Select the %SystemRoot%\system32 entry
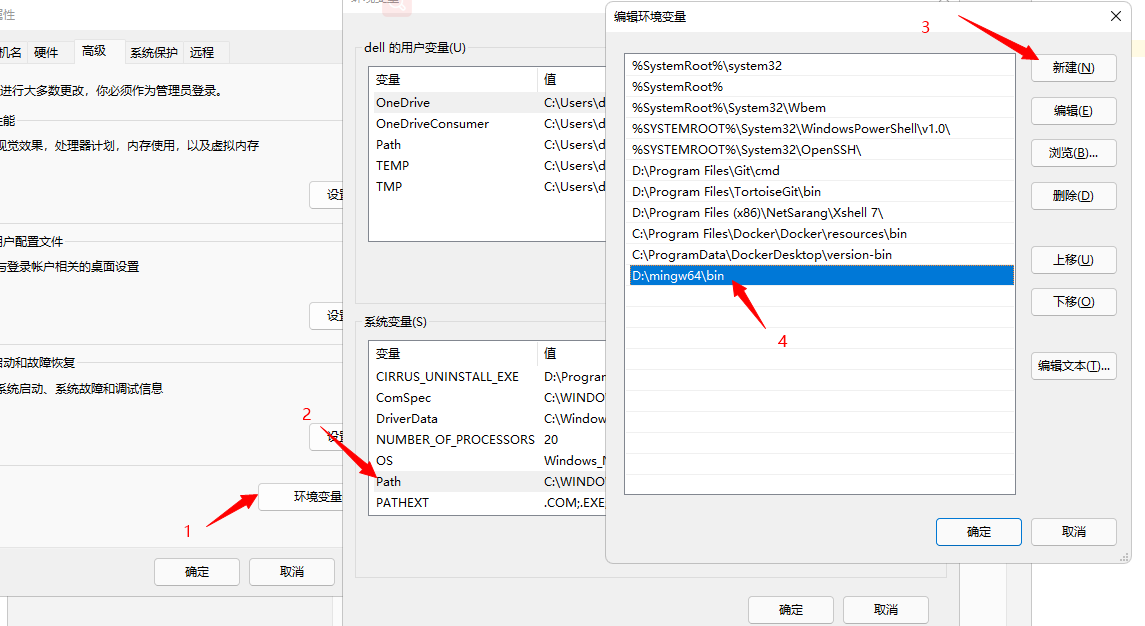Screen dimensions: 1145x626 (x=700, y=65)
